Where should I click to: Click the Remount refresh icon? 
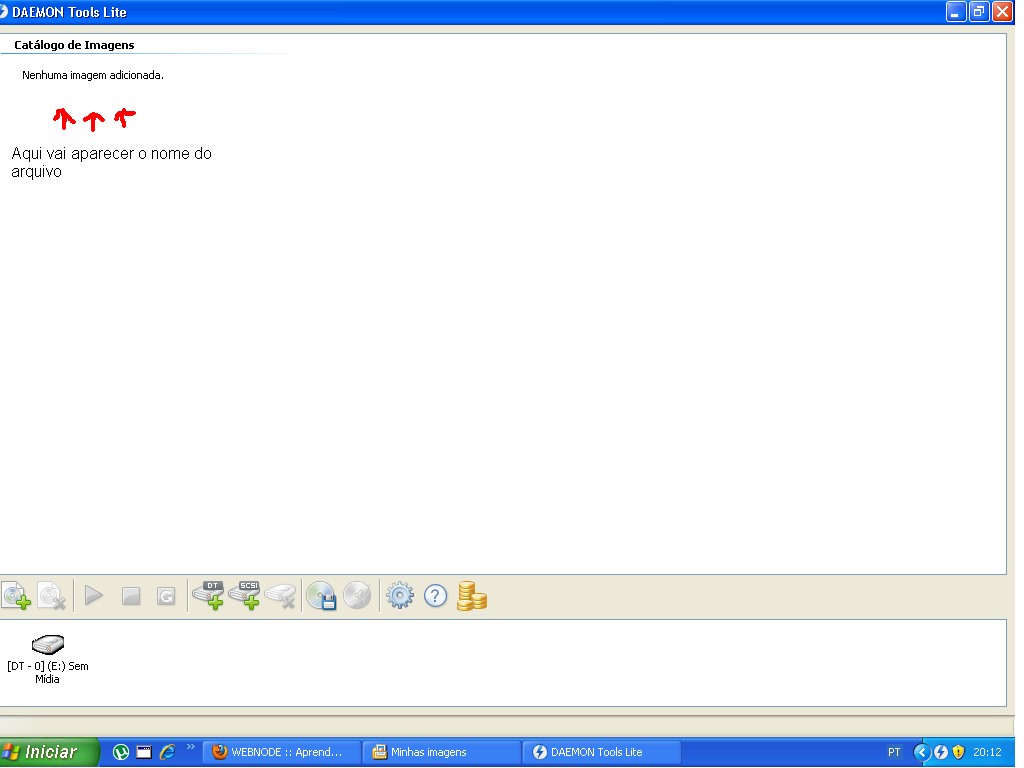click(166, 596)
